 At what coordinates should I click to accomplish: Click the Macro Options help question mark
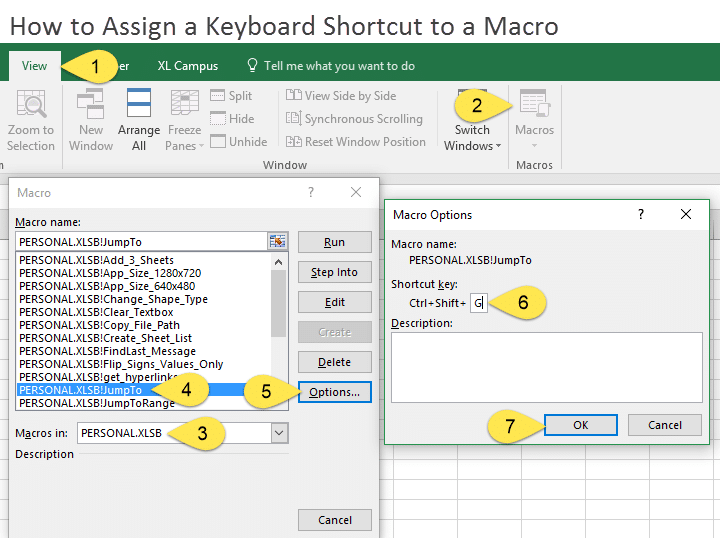(x=640, y=214)
